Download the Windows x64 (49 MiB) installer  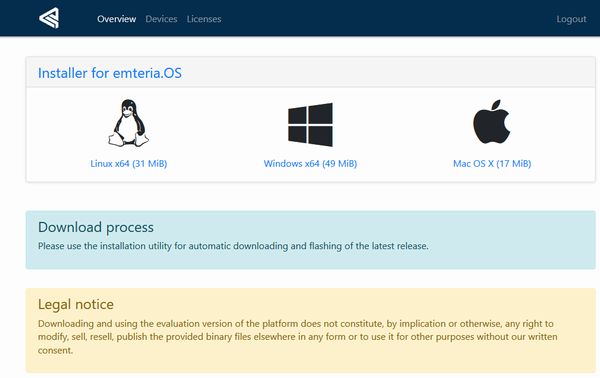click(x=310, y=163)
